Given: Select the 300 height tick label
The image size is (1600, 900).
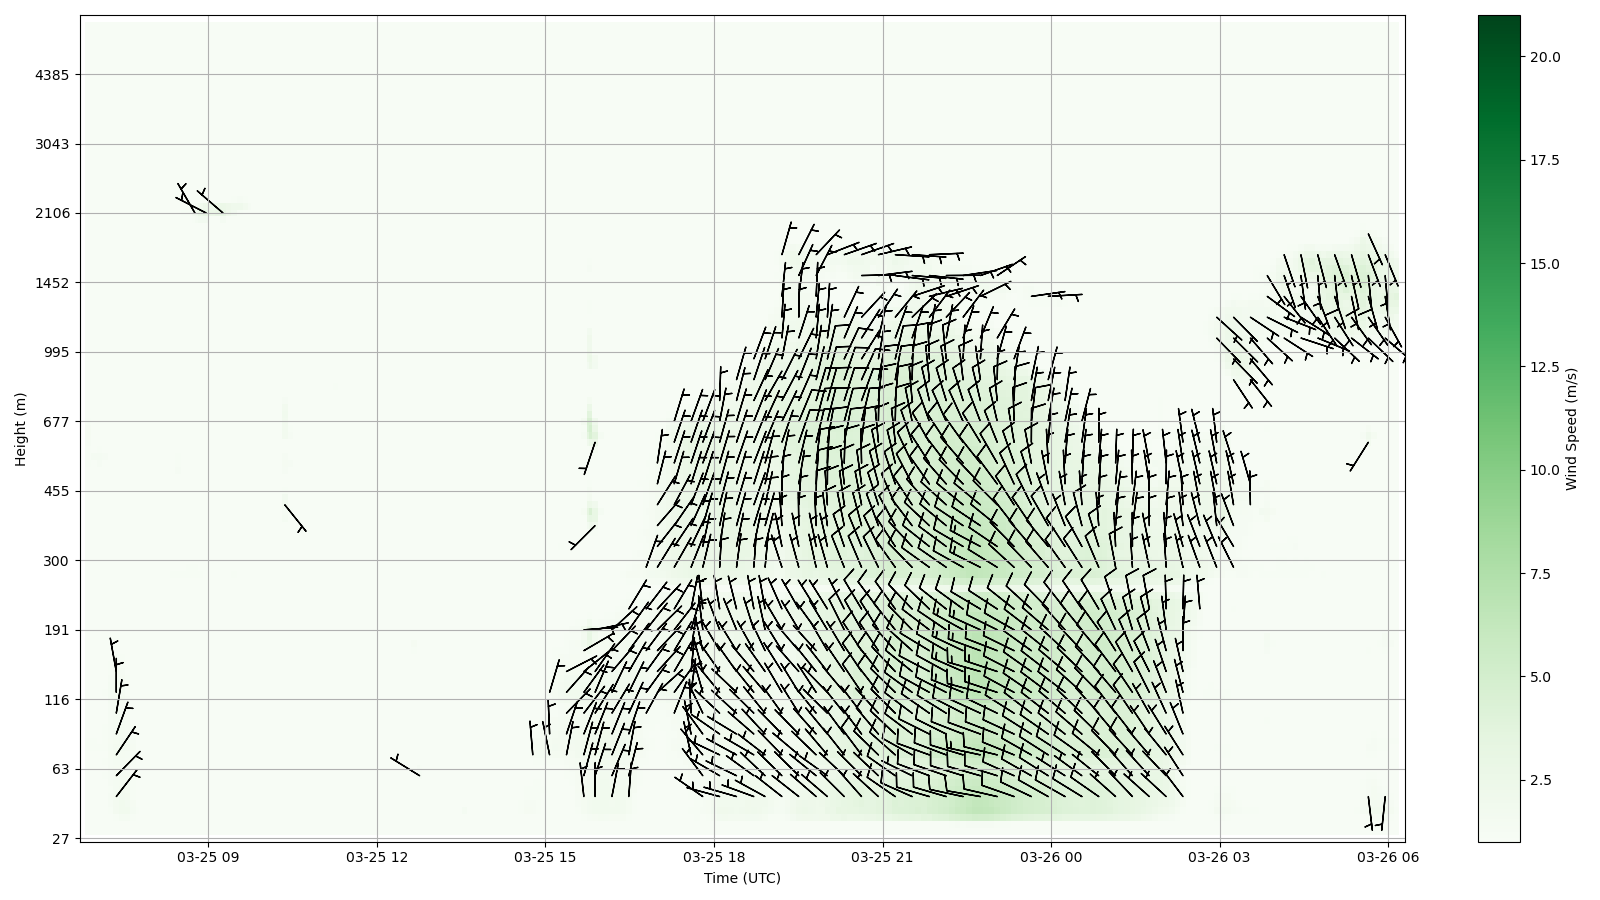Looking at the screenshot, I should pyautogui.click(x=58, y=561).
